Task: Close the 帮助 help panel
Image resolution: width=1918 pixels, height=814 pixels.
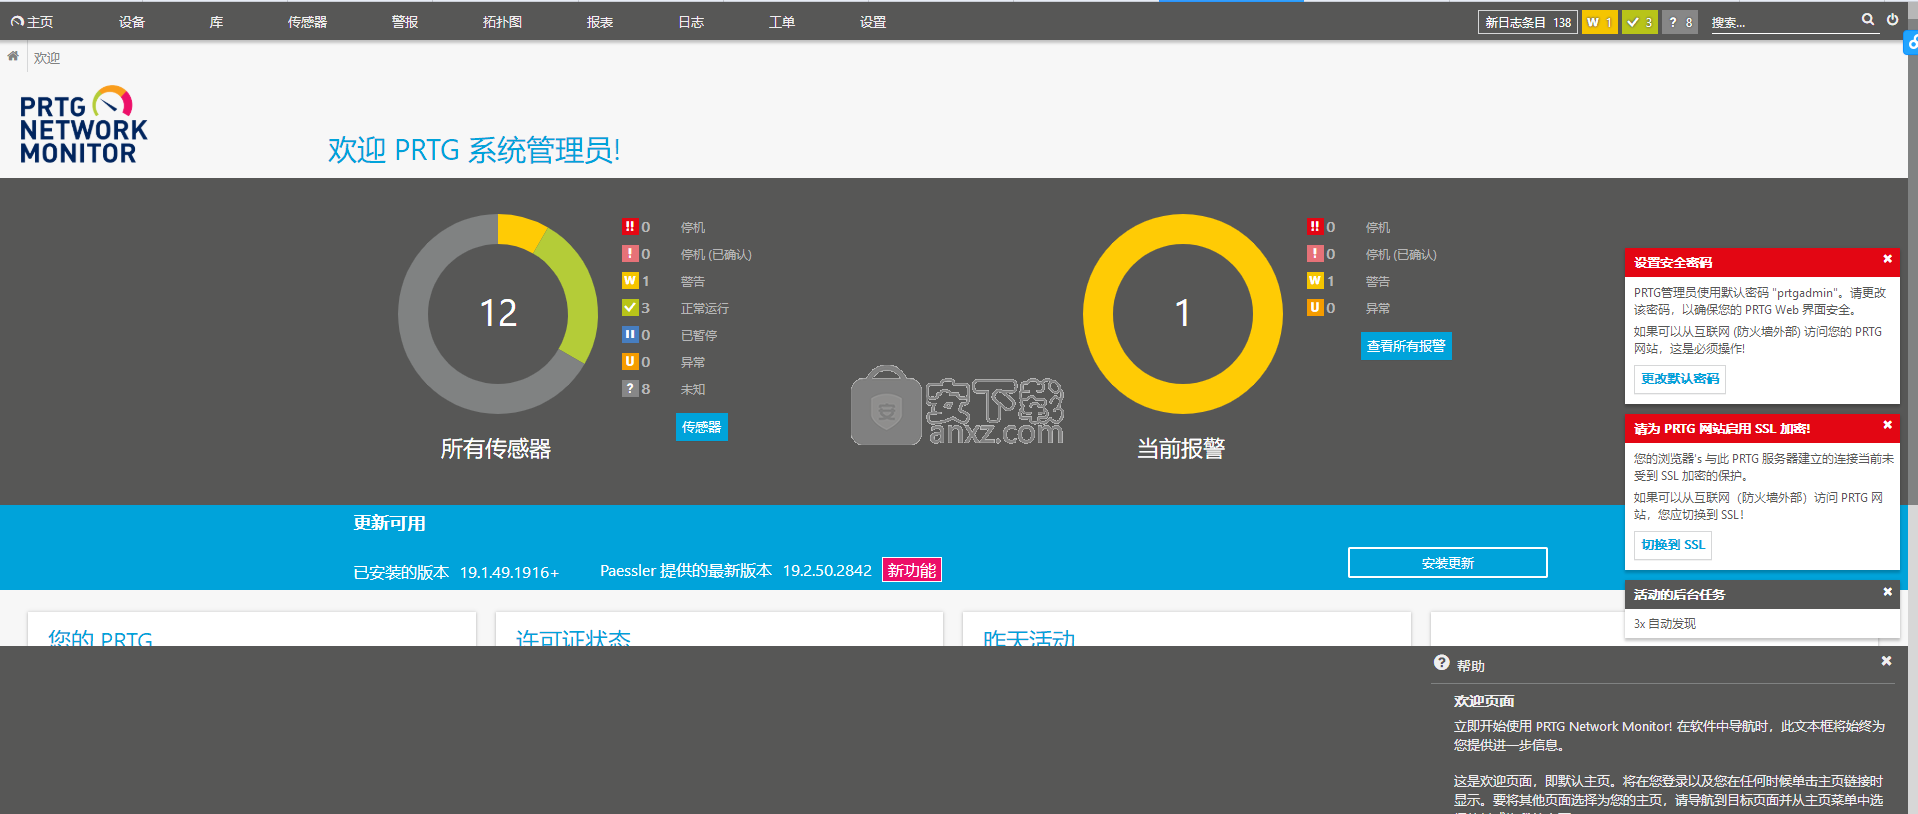Action: point(1886,661)
